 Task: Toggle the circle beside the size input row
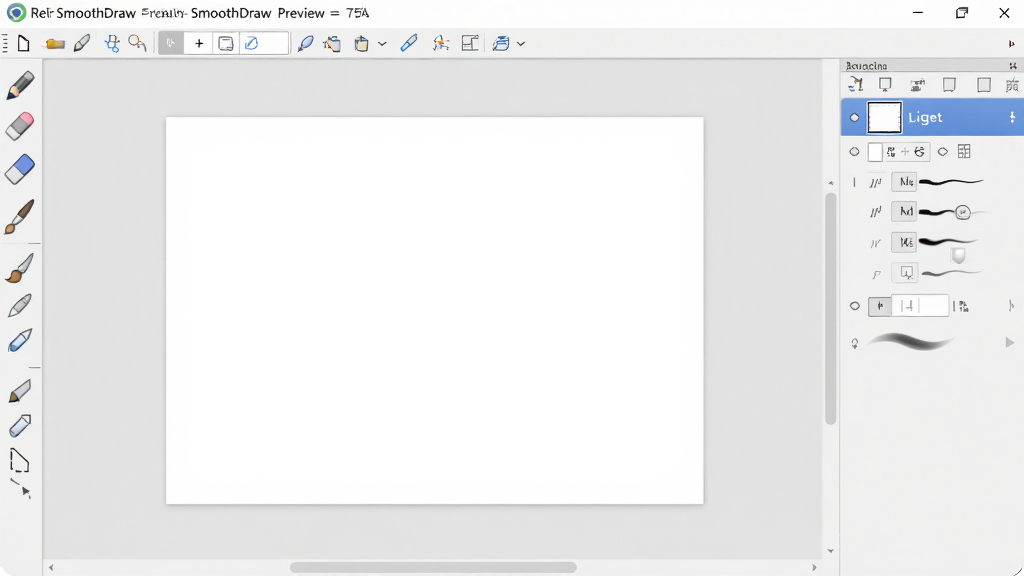point(854,306)
